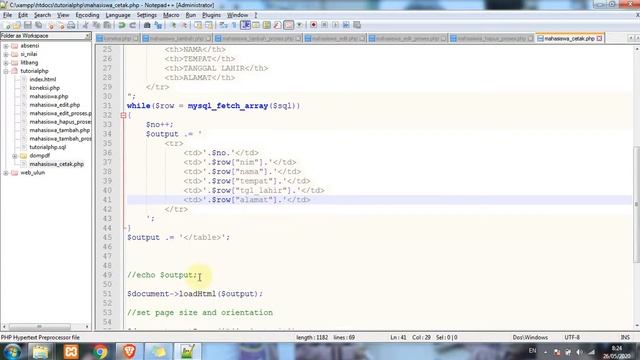Toggle INS insert mode in status bar

[625, 338]
